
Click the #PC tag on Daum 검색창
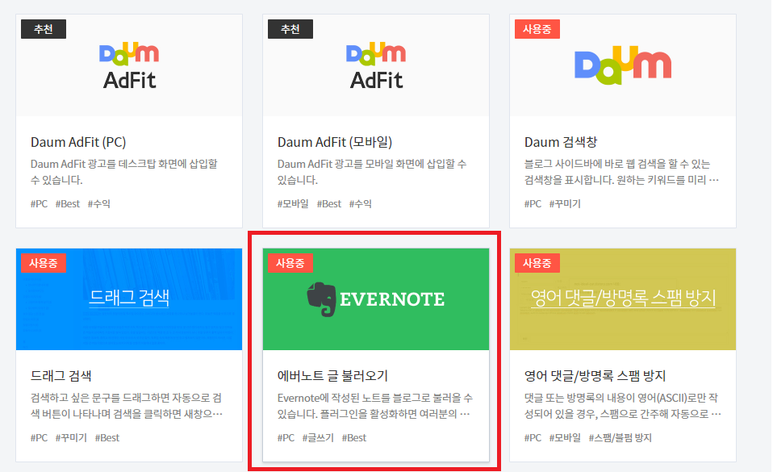coord(533,204)
